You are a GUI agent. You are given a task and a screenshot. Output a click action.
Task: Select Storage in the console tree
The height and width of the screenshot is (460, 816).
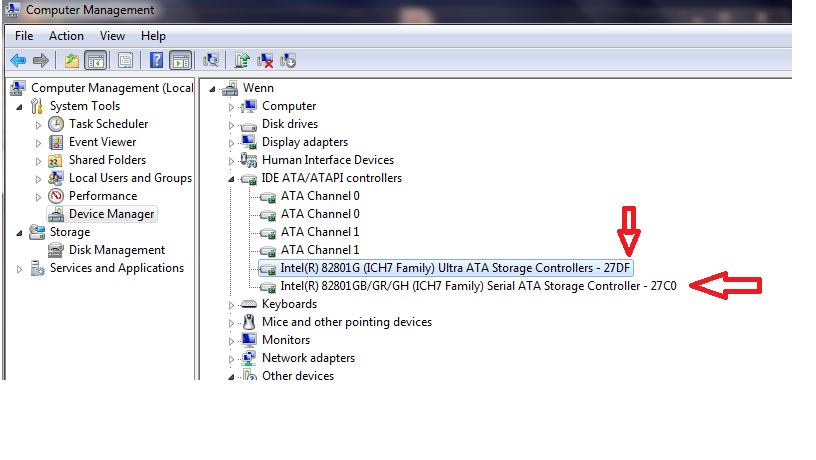click(70, 232)
